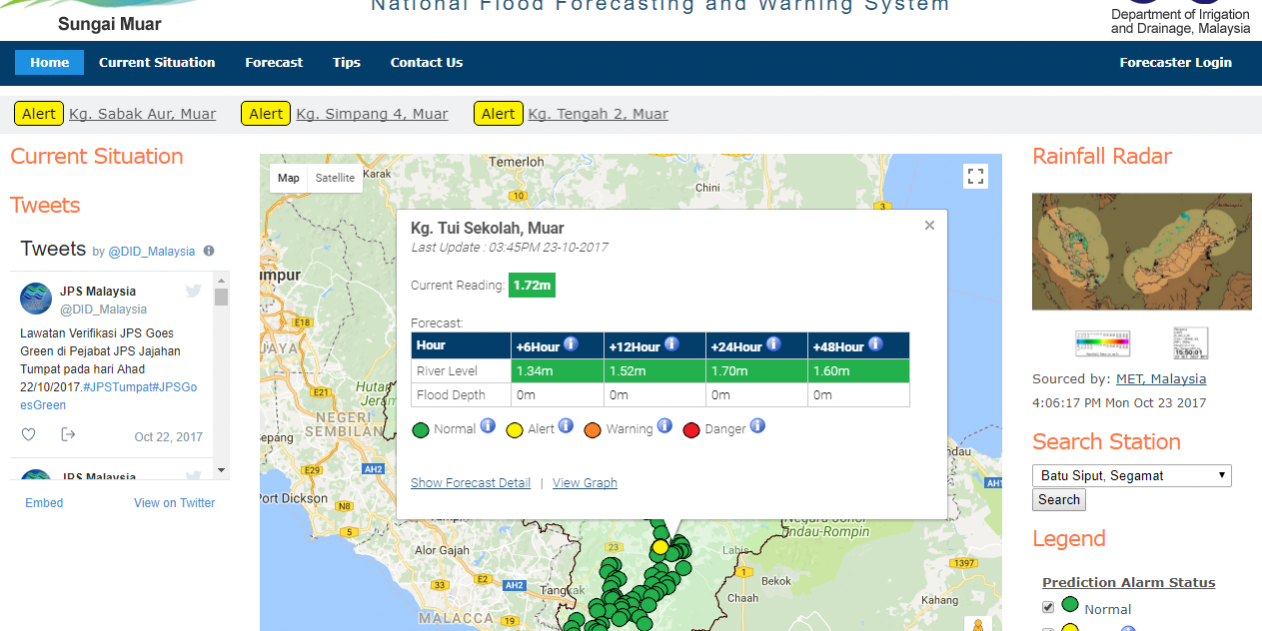Click info icon beside @DID_Malaysia
The height and width of the screenshot is (631, 1262).
point(209,251)
